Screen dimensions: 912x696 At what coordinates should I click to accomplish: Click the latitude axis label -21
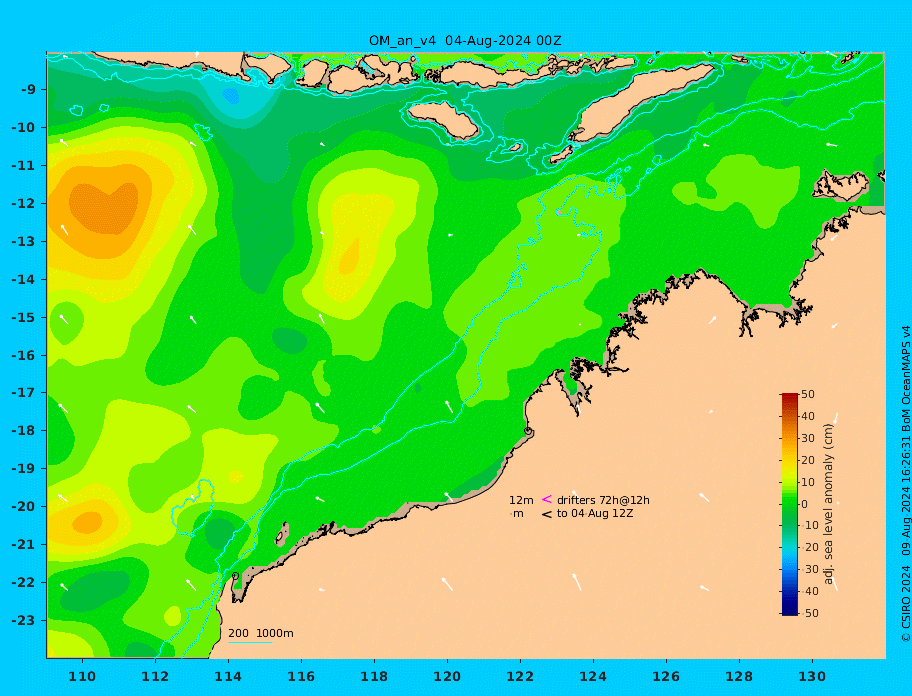(24, 545)
